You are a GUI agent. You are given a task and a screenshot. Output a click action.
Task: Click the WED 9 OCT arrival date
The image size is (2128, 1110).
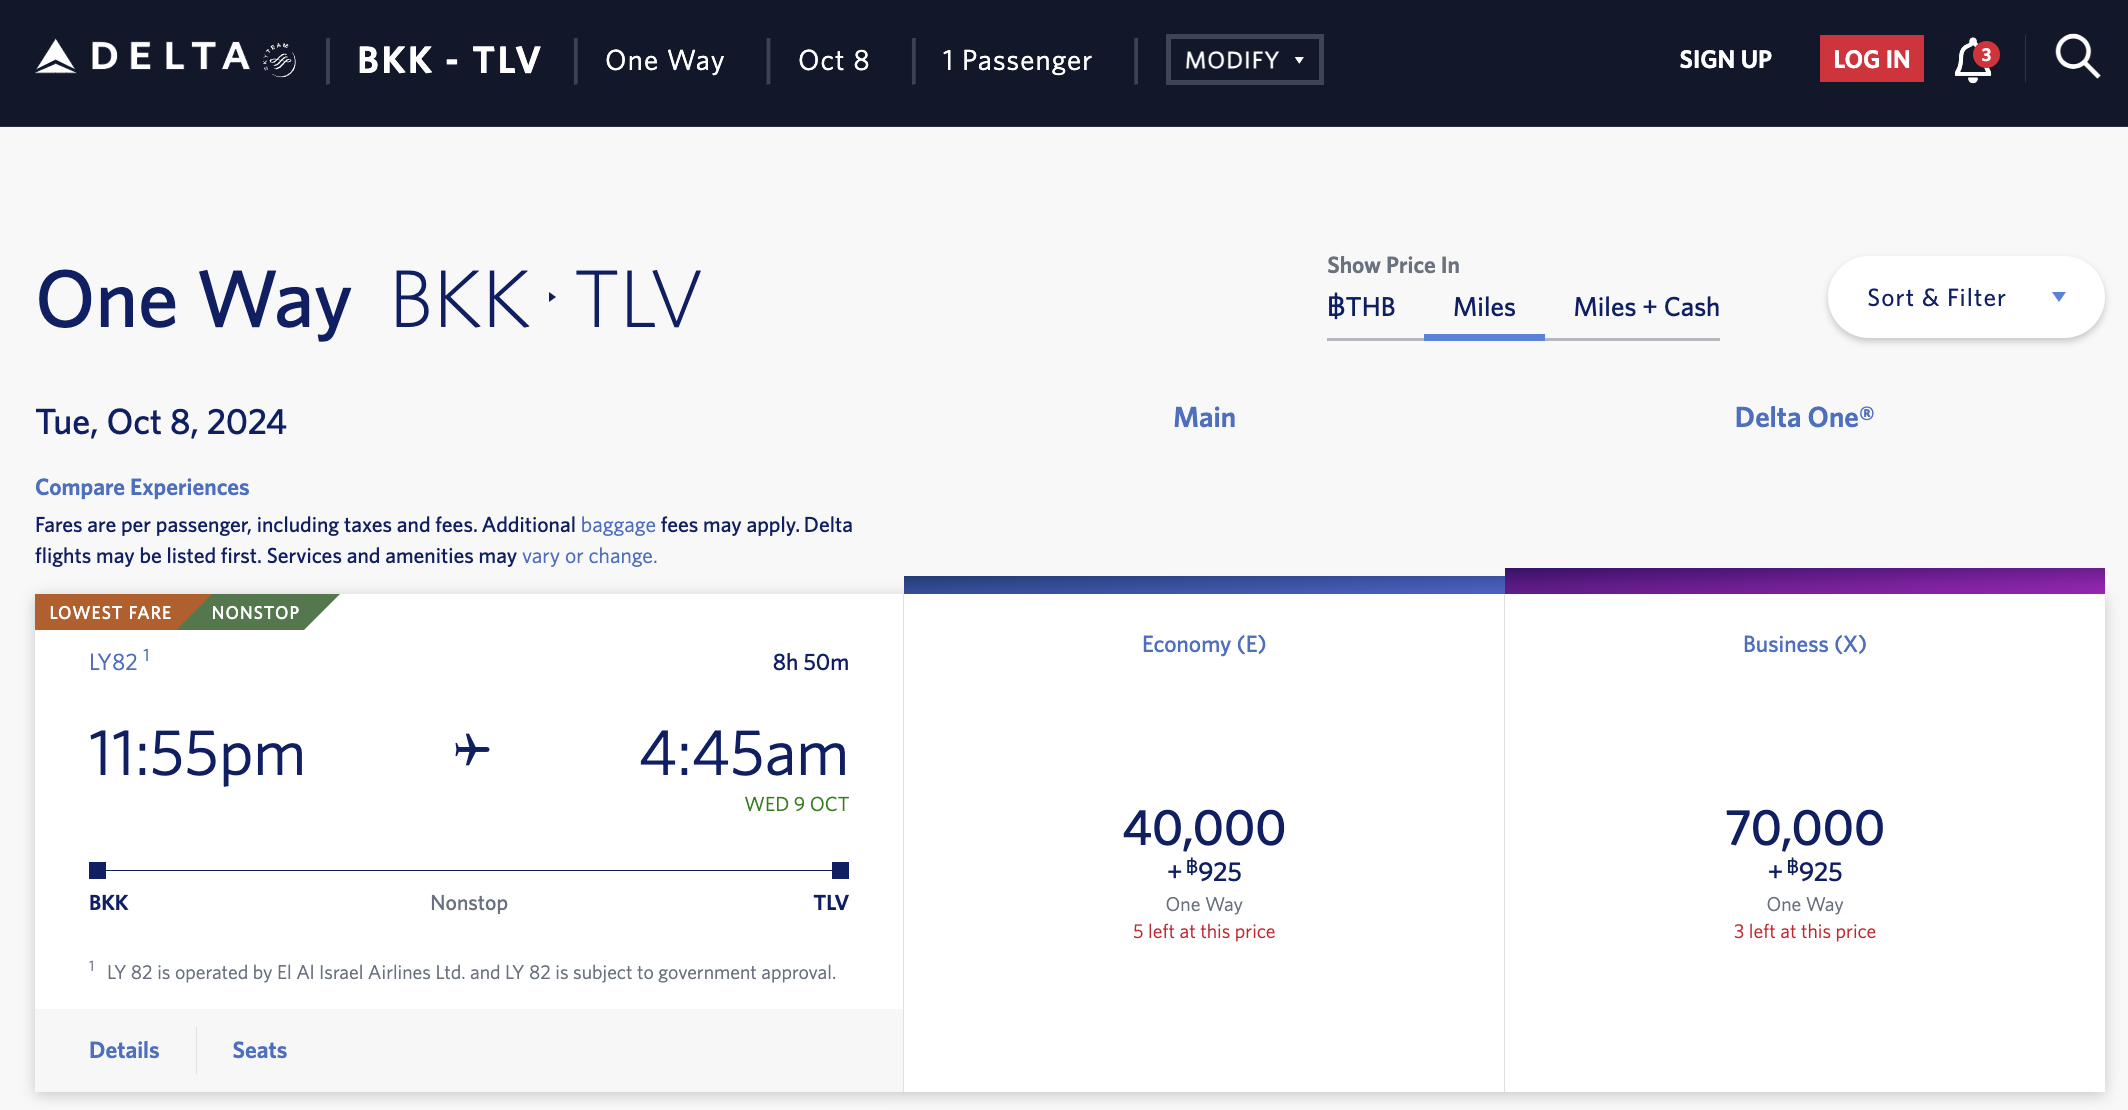click(796, 804)
